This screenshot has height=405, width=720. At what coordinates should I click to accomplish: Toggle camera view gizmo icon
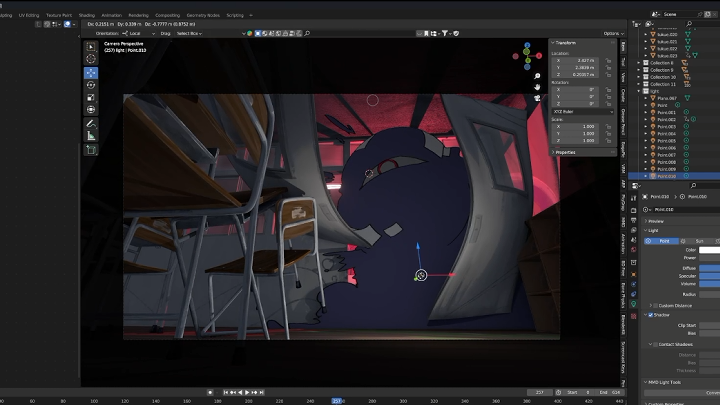click(537, 98)
